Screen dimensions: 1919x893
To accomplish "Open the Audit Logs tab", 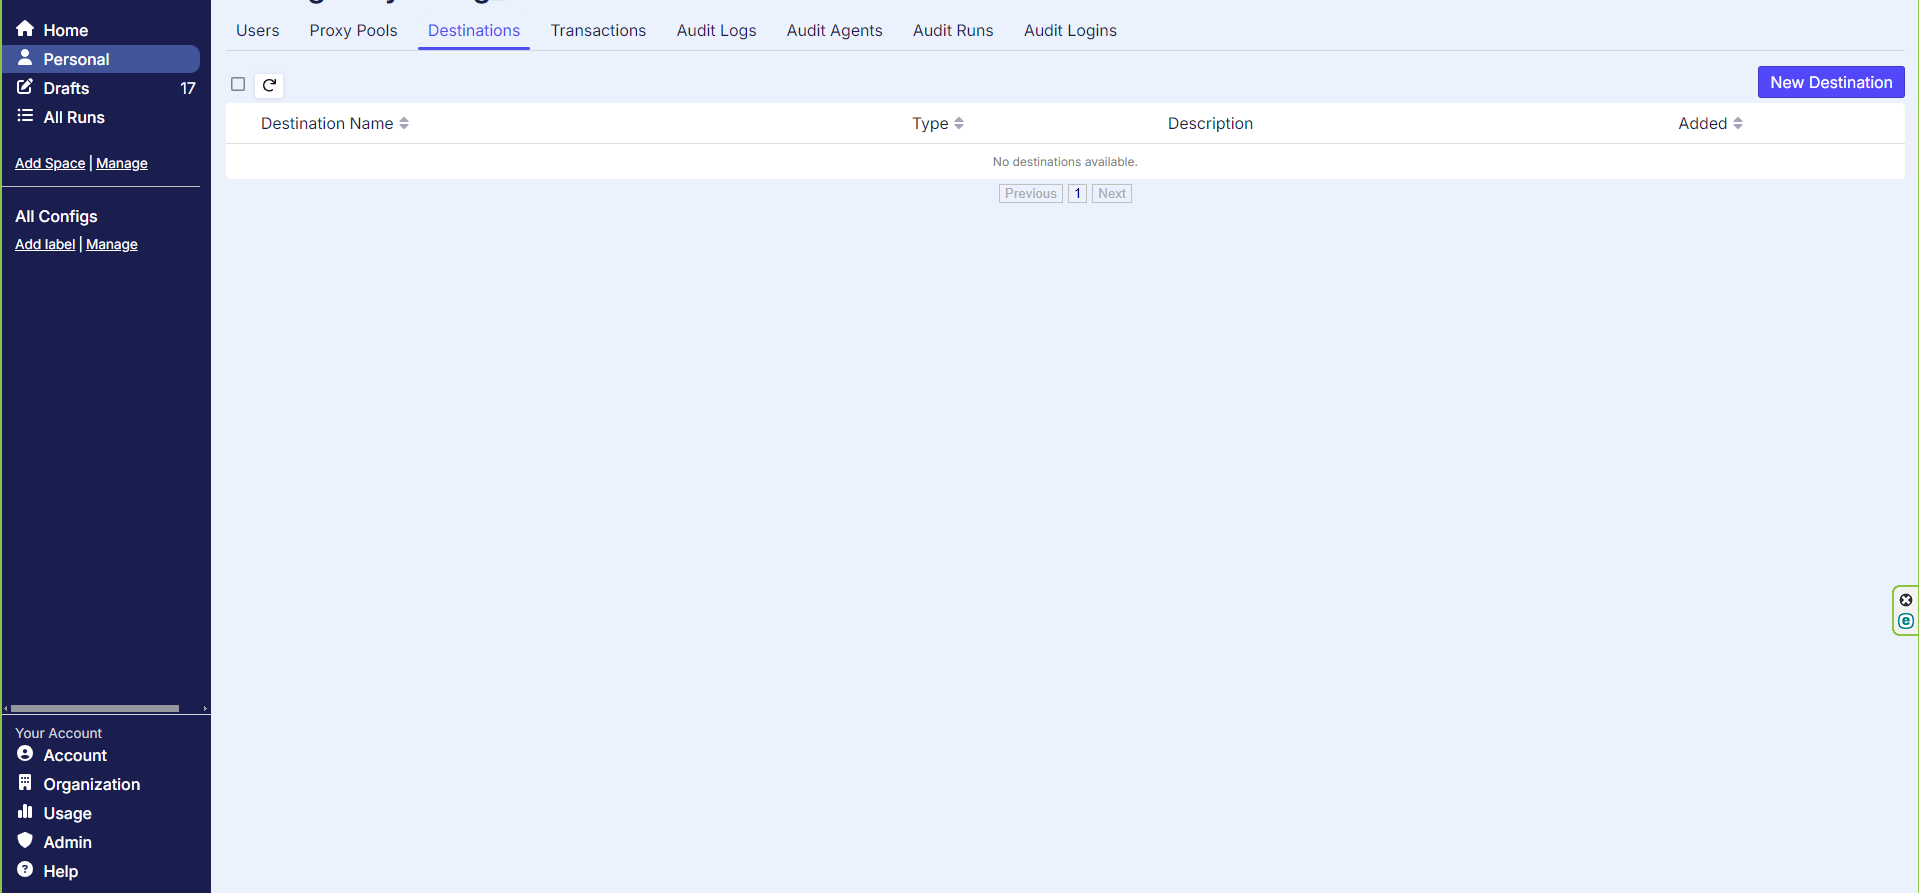I will pyautogui.click(x=716, y=30).
